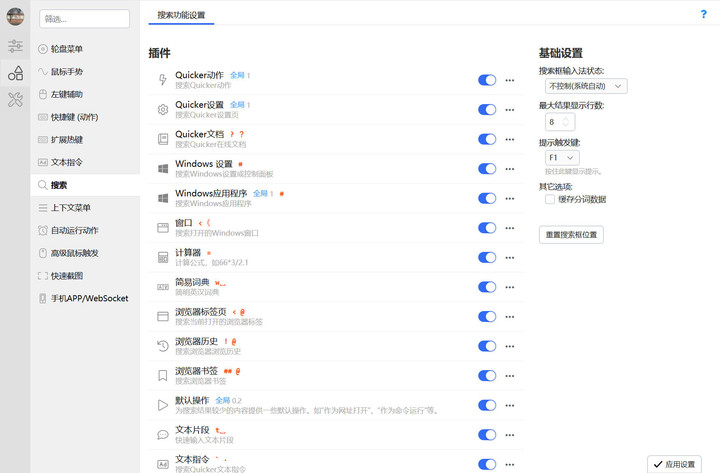Click the speech bubble icon for 文本片段
This screenshot has height=473, width=720.
point(163,434)
